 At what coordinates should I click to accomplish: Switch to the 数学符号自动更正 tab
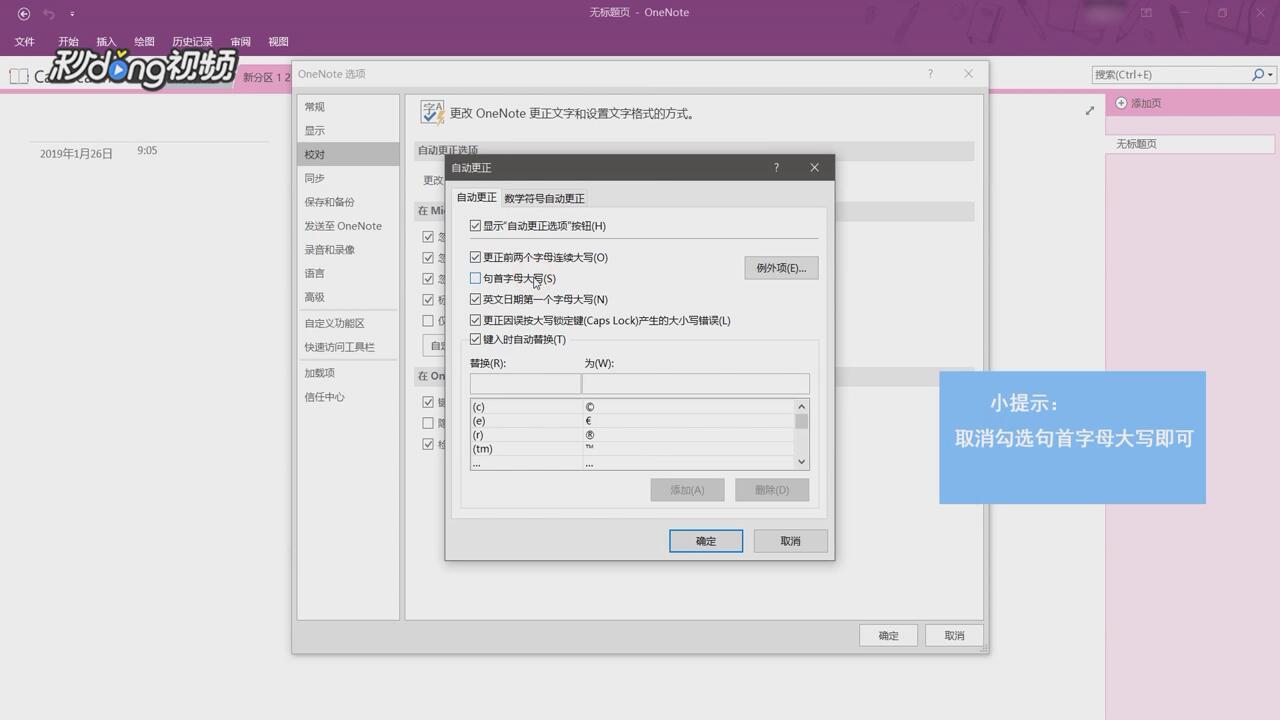[544, 198]
